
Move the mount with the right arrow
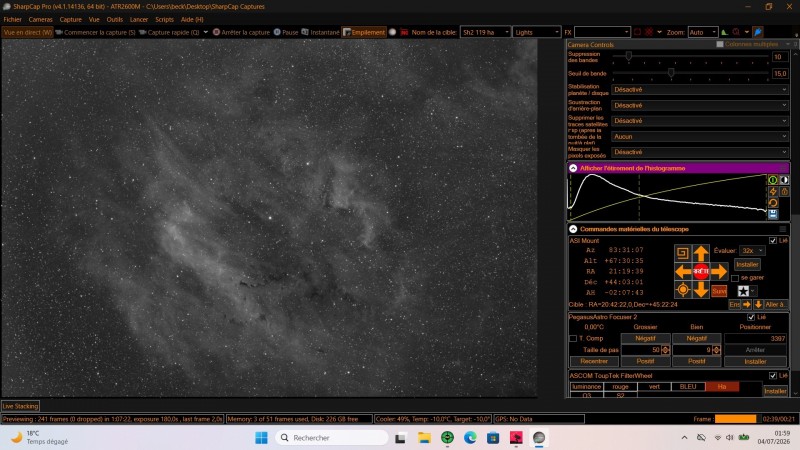719,271
